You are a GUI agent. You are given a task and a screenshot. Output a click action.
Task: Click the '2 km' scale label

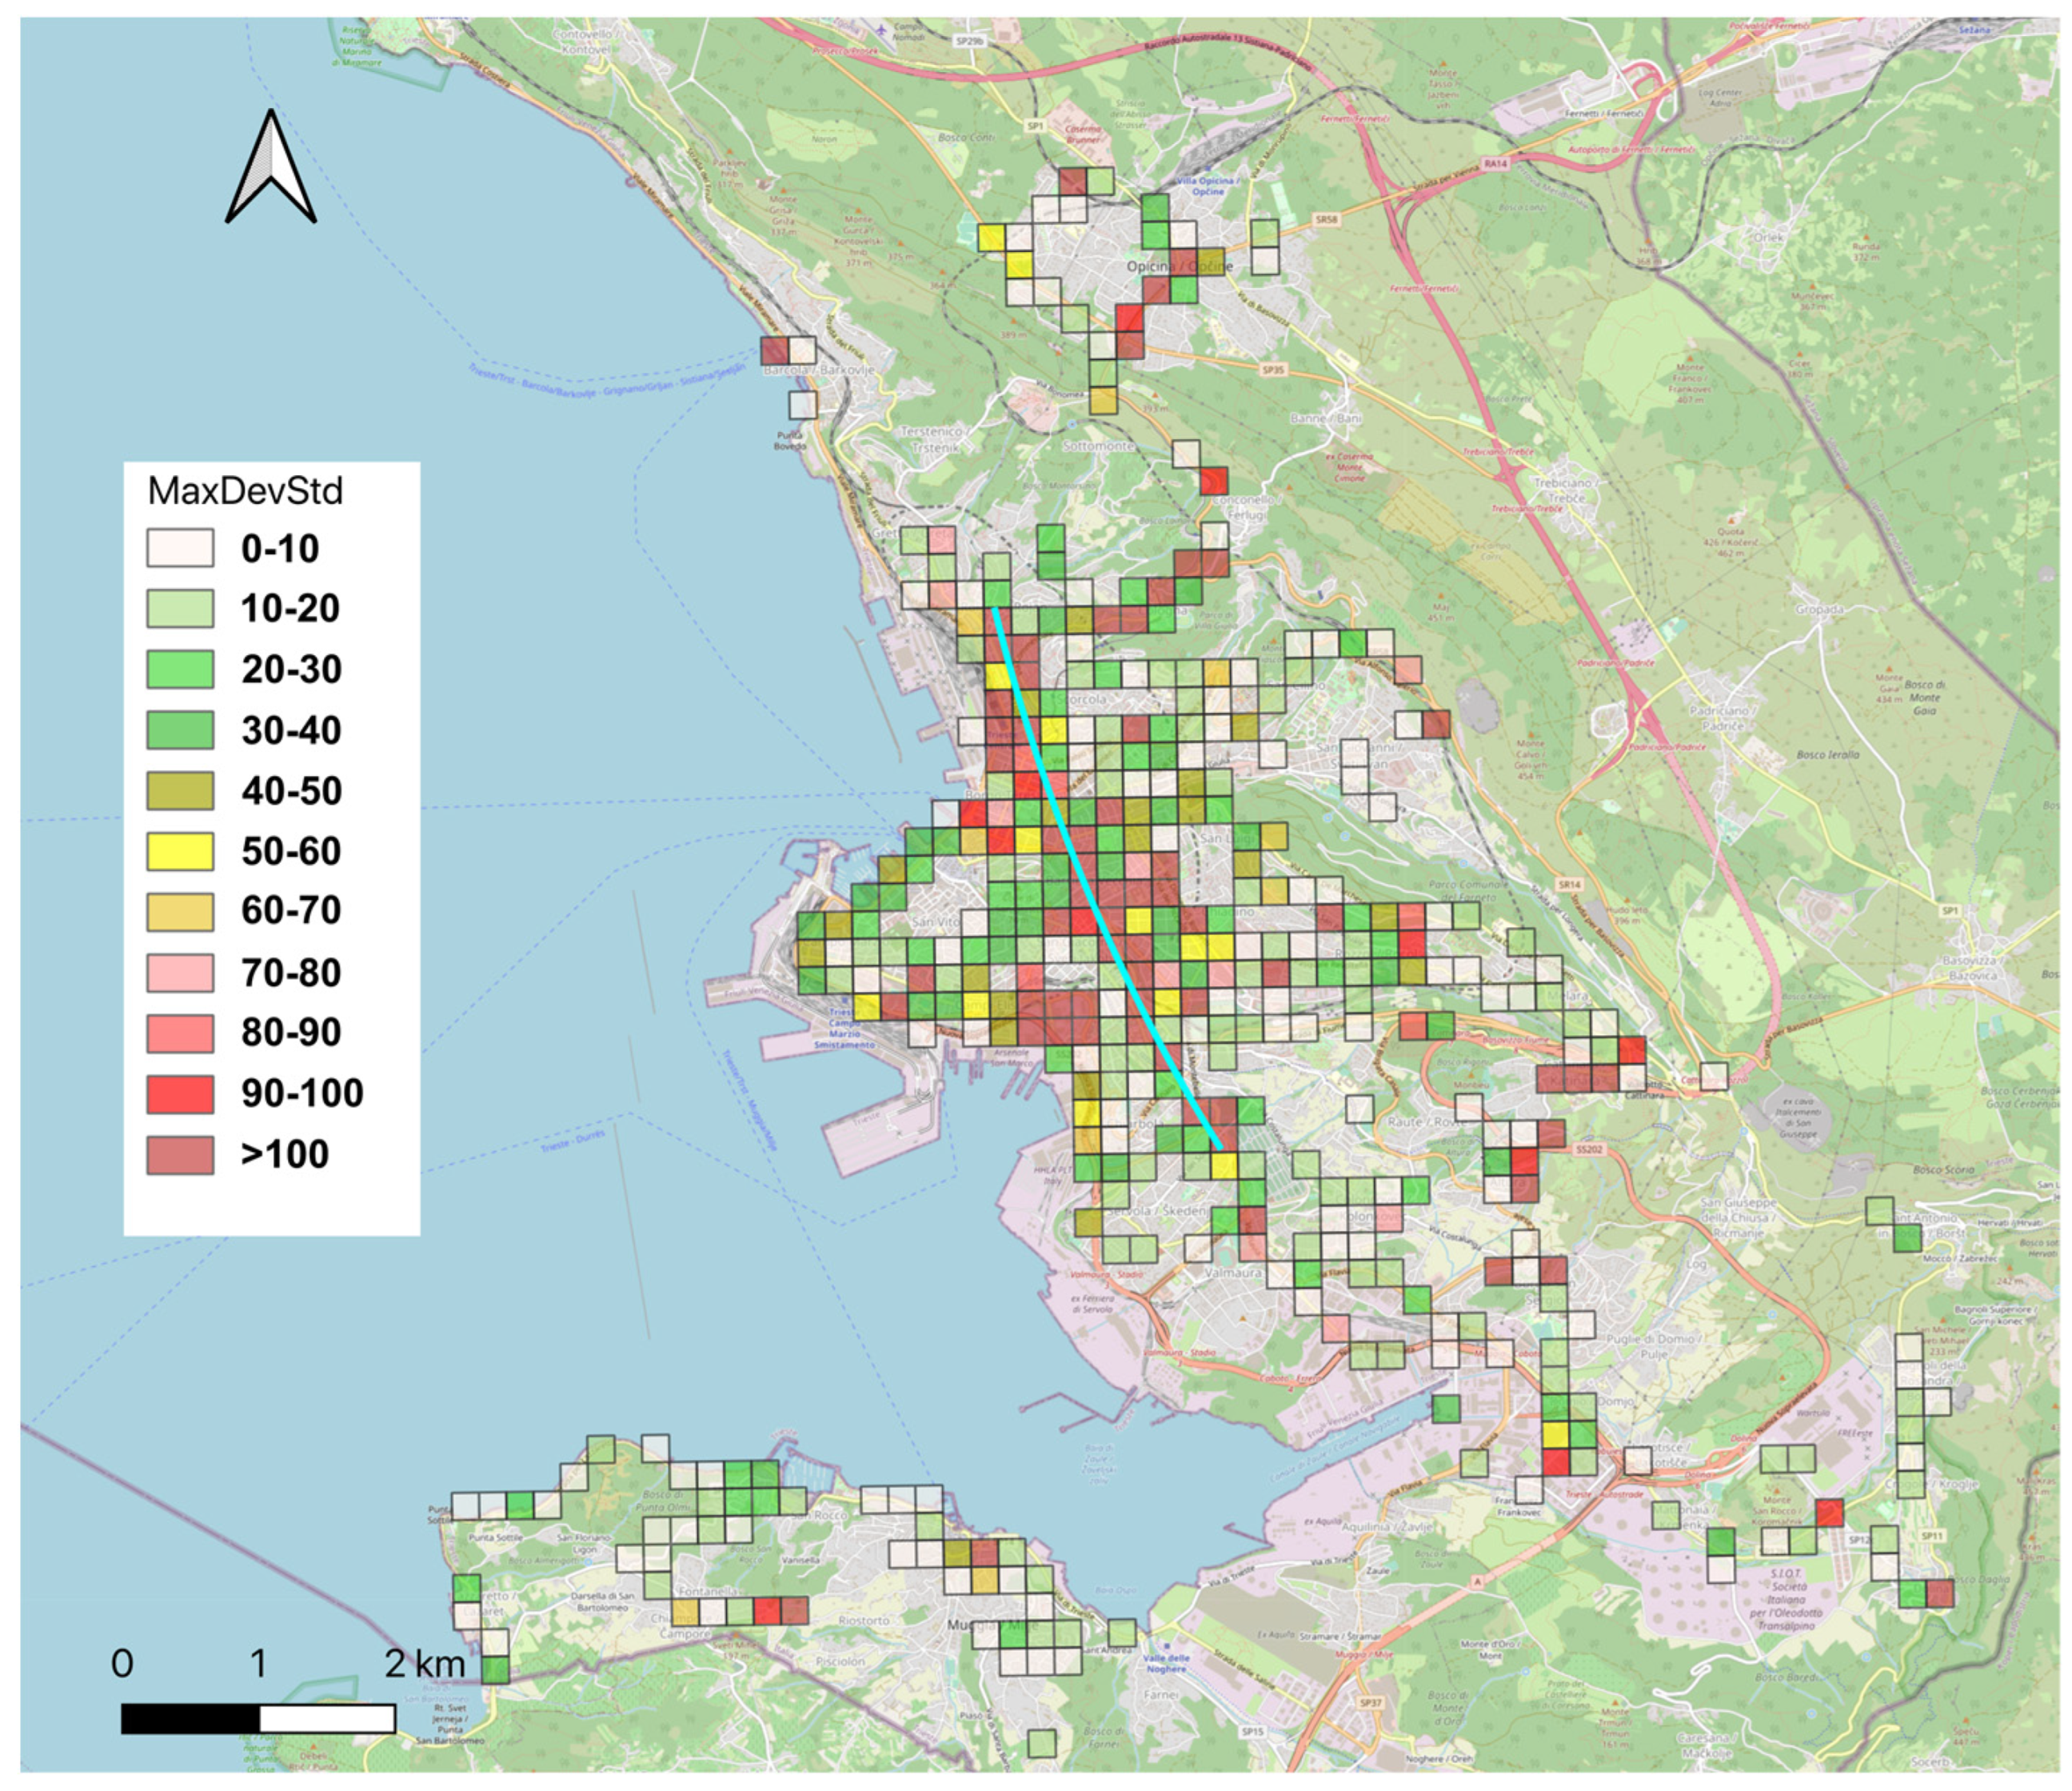pyautogui.click(x=425, y=1663)
